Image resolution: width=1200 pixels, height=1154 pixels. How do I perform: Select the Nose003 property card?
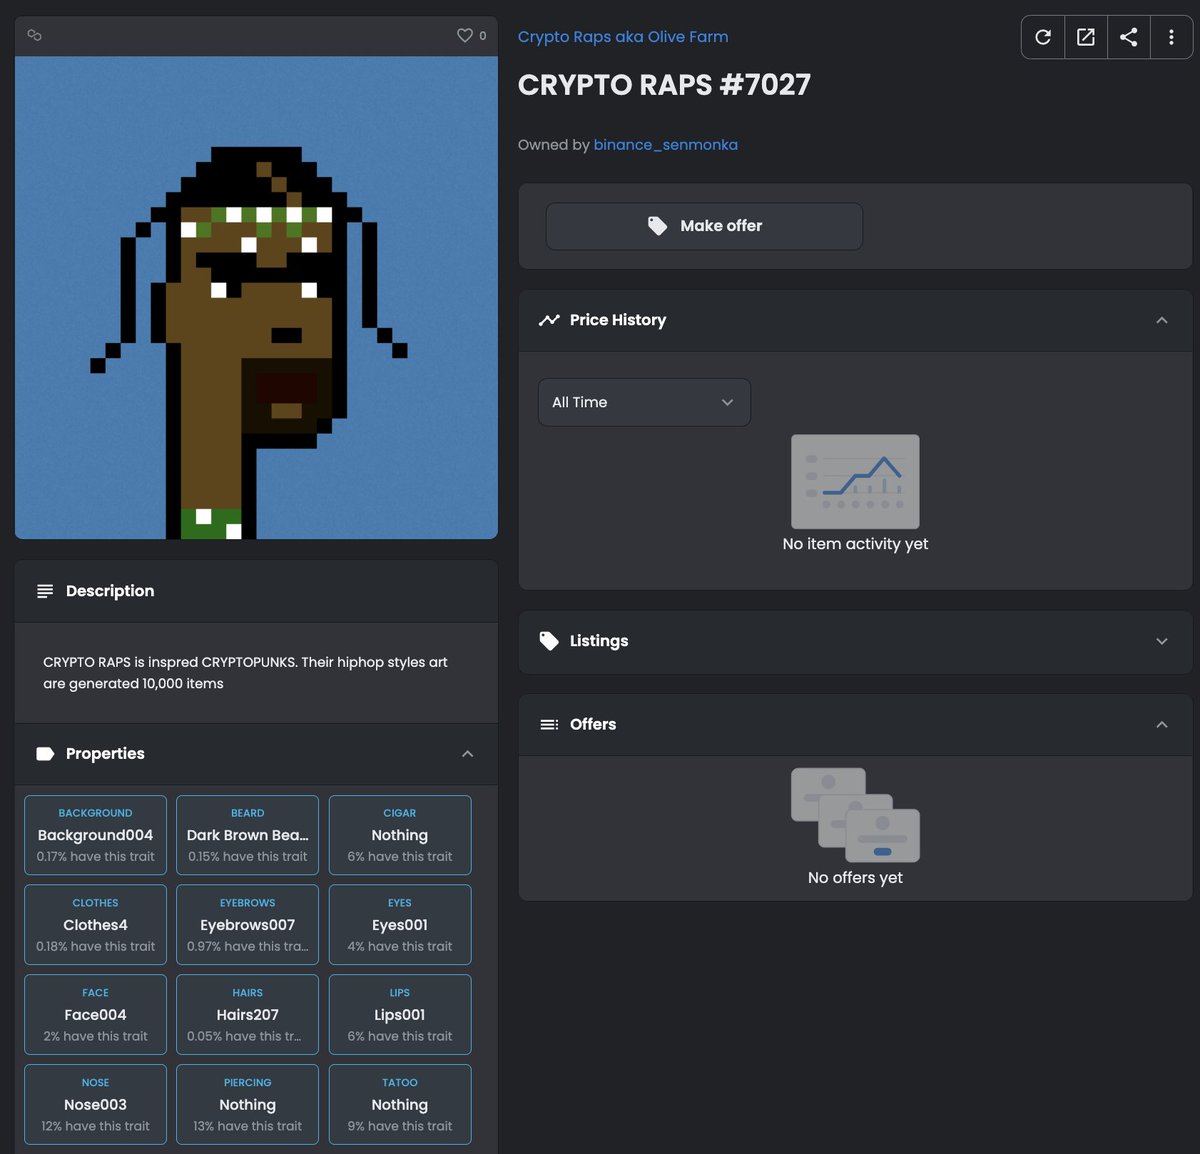[x=95, y=1105]
